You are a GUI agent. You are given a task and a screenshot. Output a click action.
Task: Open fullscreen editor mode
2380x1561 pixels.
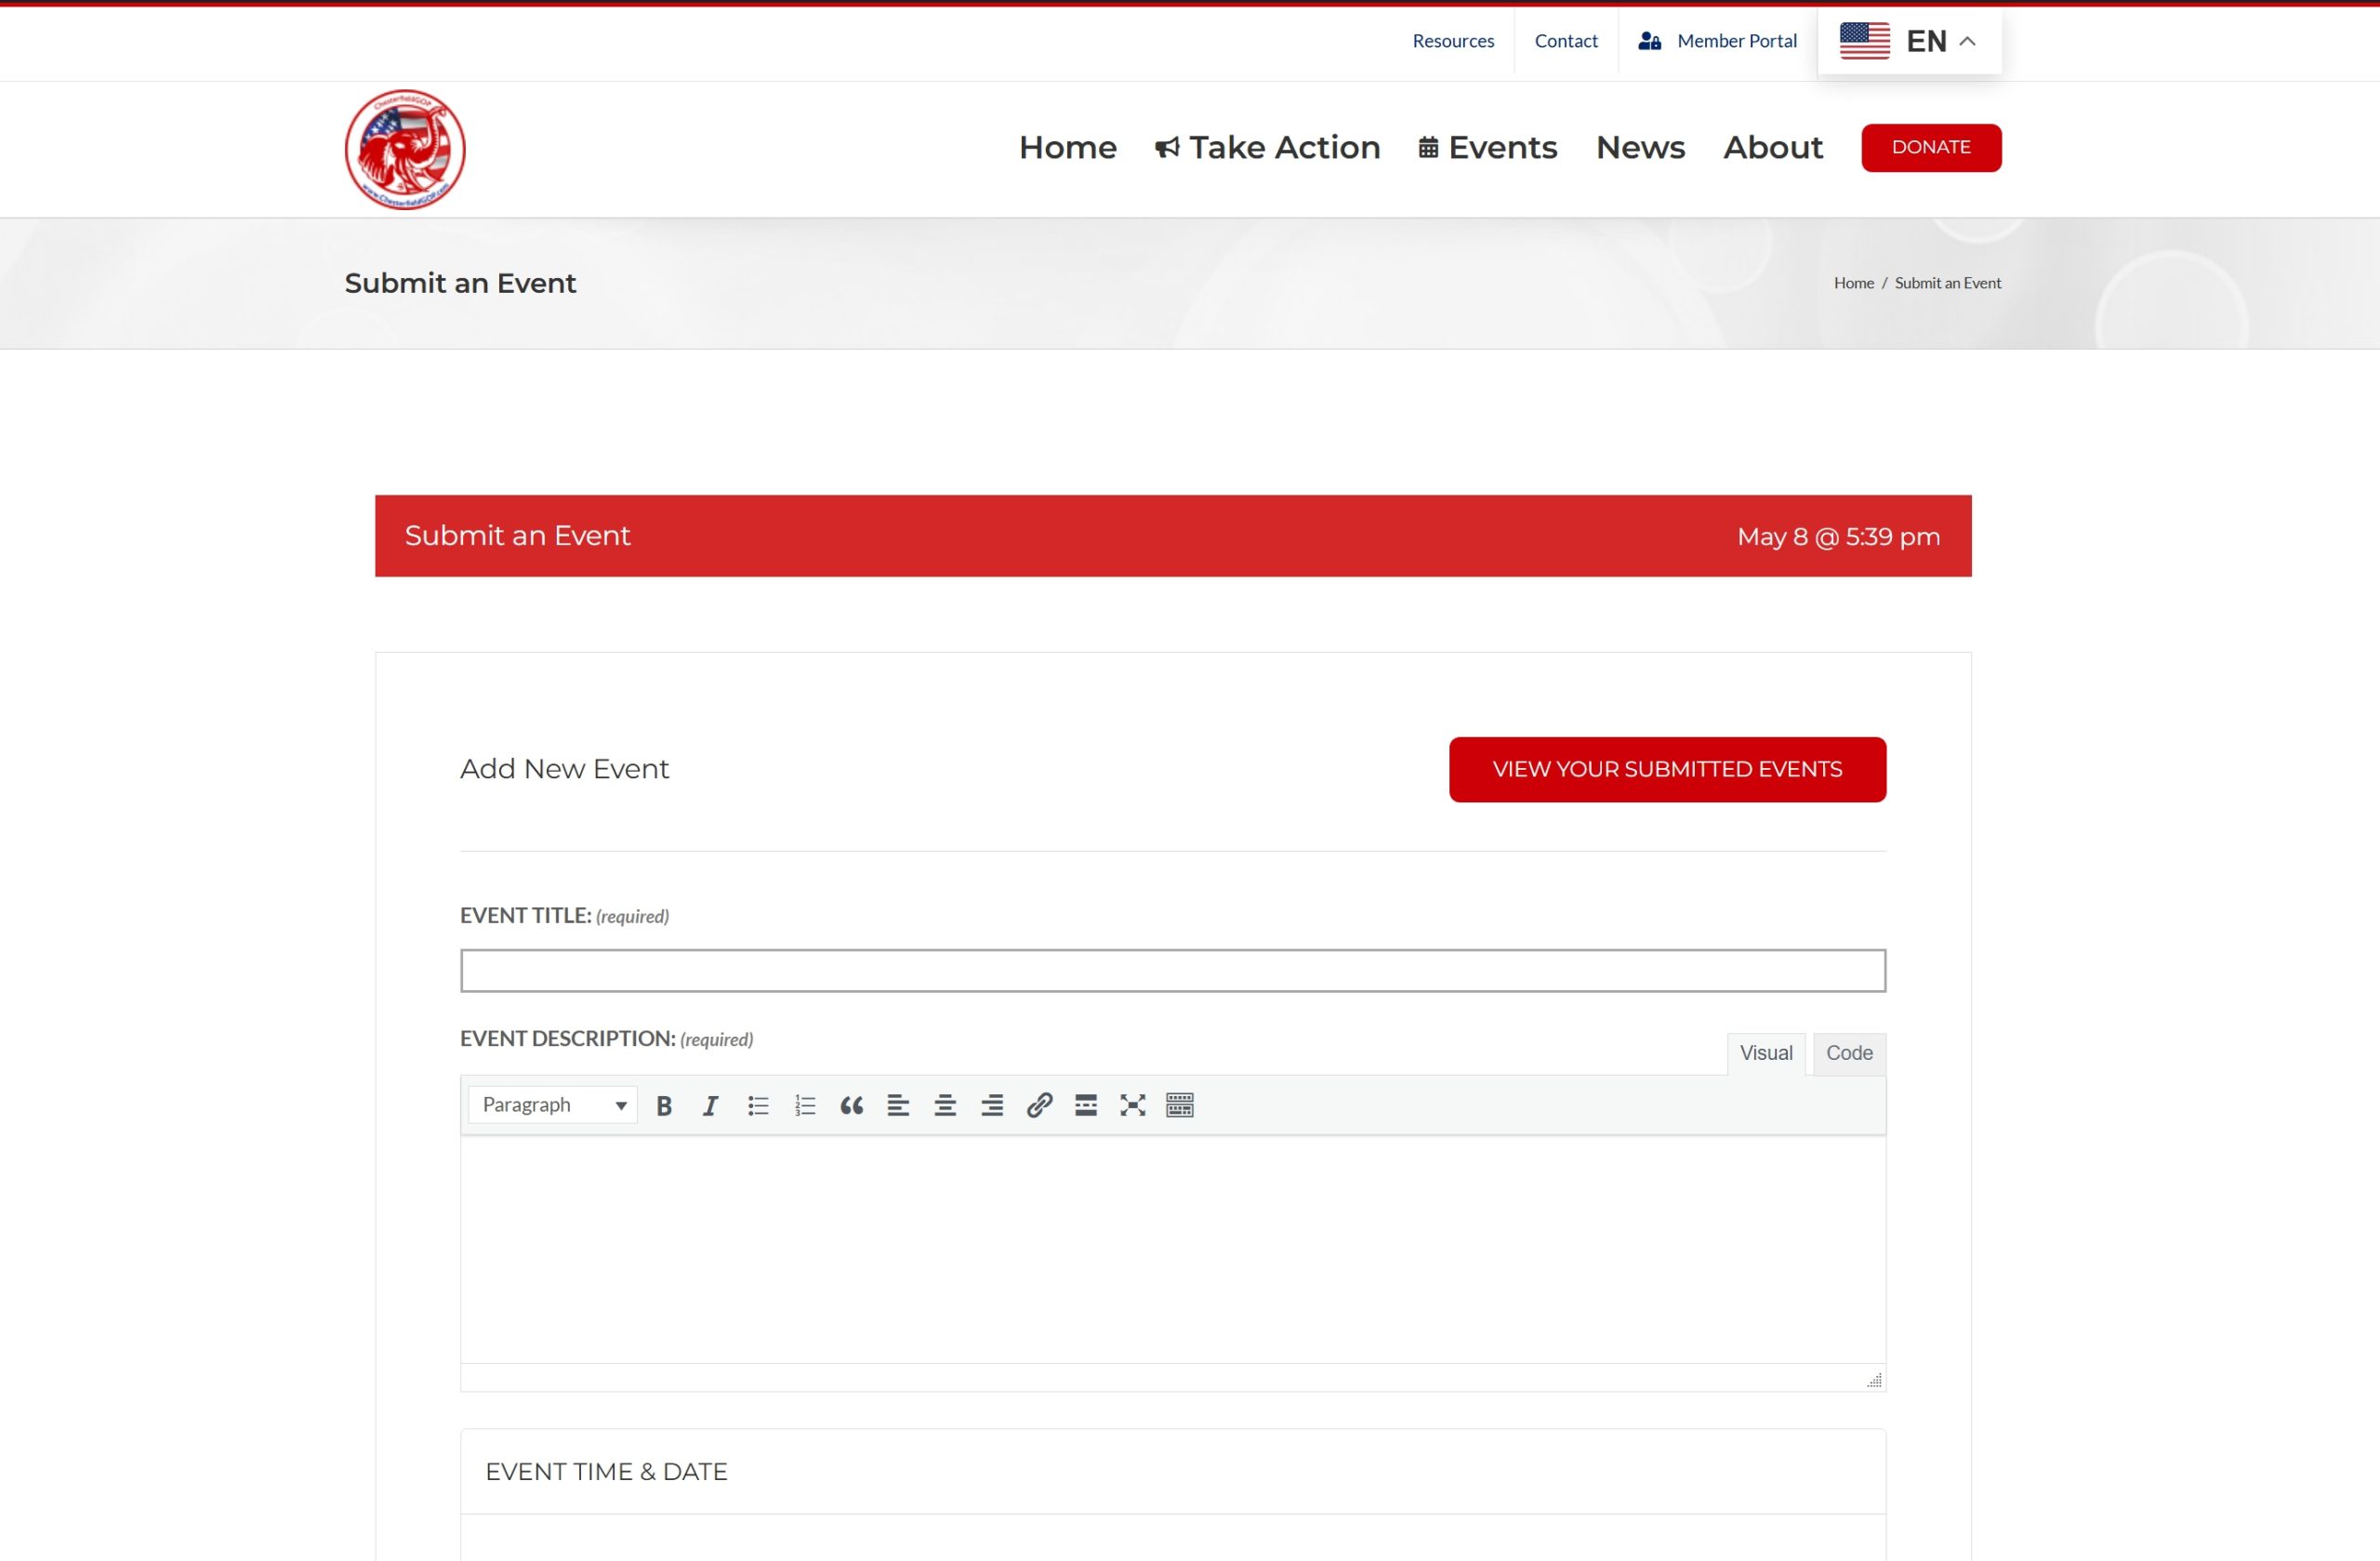(1133, 1105)
